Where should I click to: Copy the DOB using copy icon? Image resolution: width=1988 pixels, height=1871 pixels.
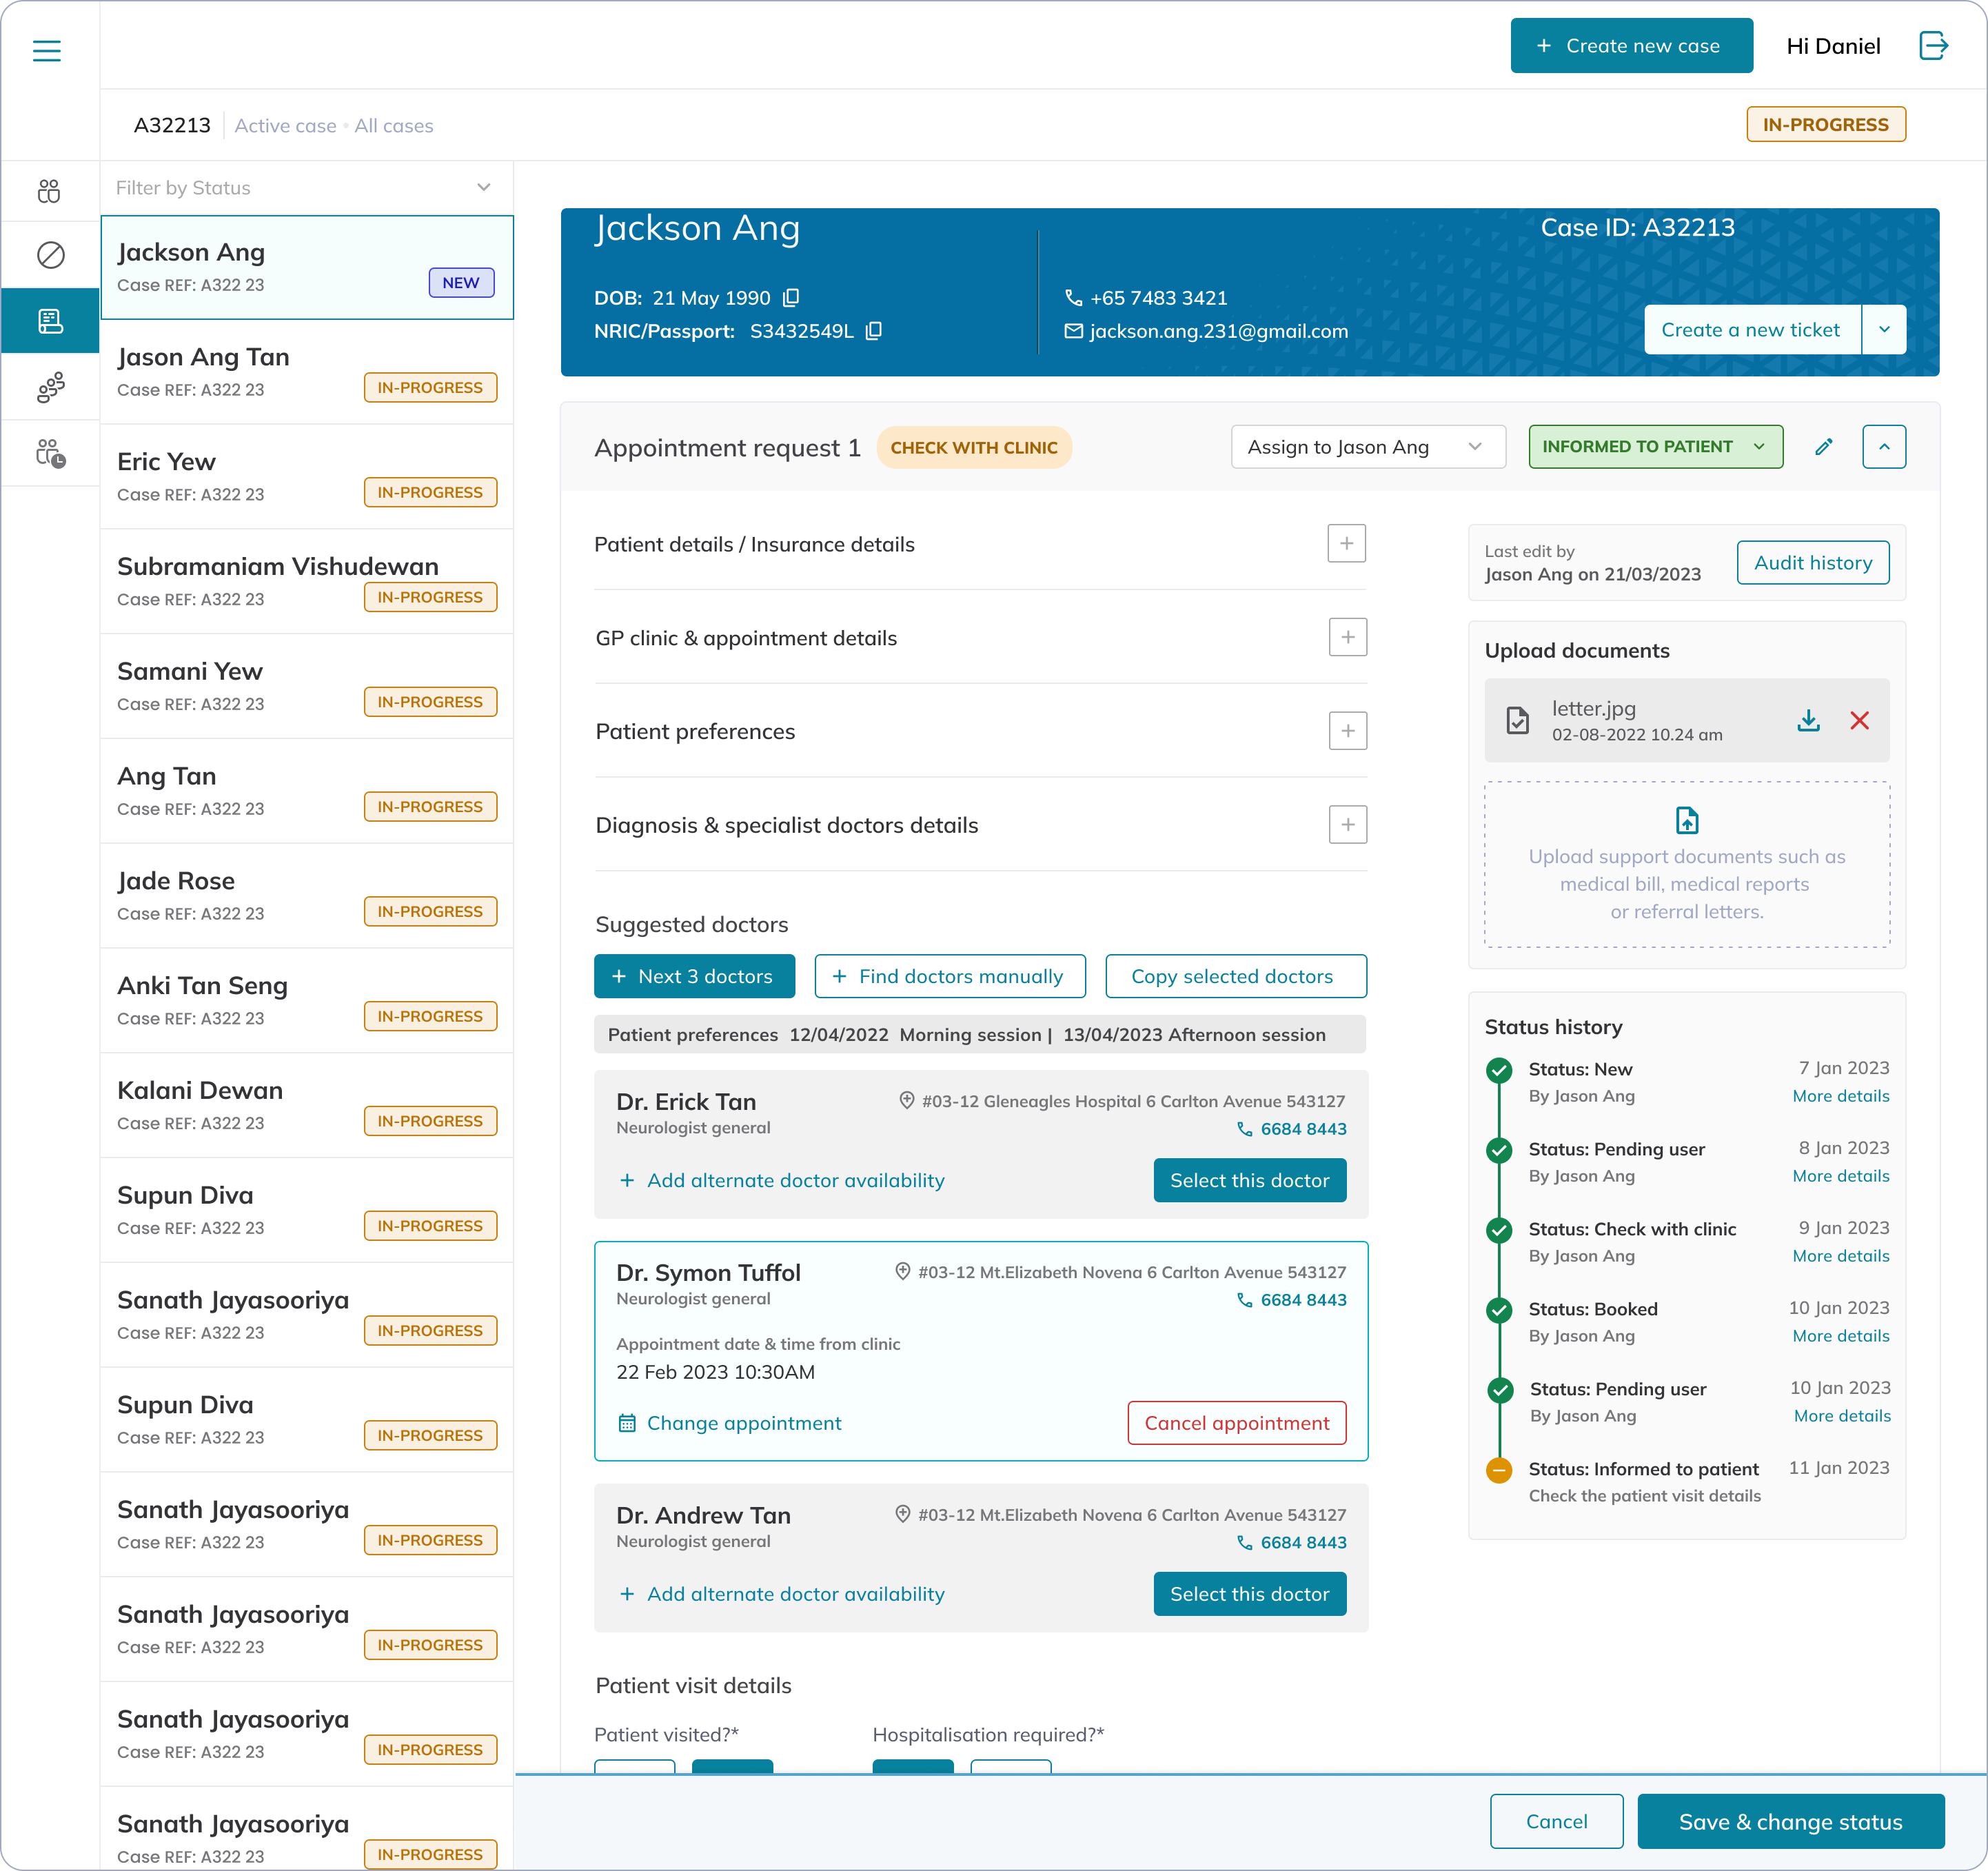coord(791,298)
